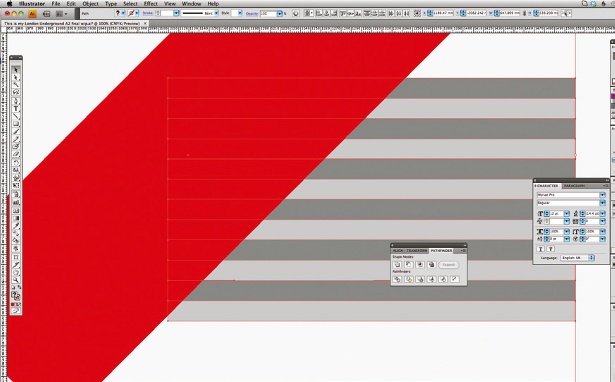Select the Hand tool
Image resolution: width=615 pixels, height=382 pixels.
point(16,272)
